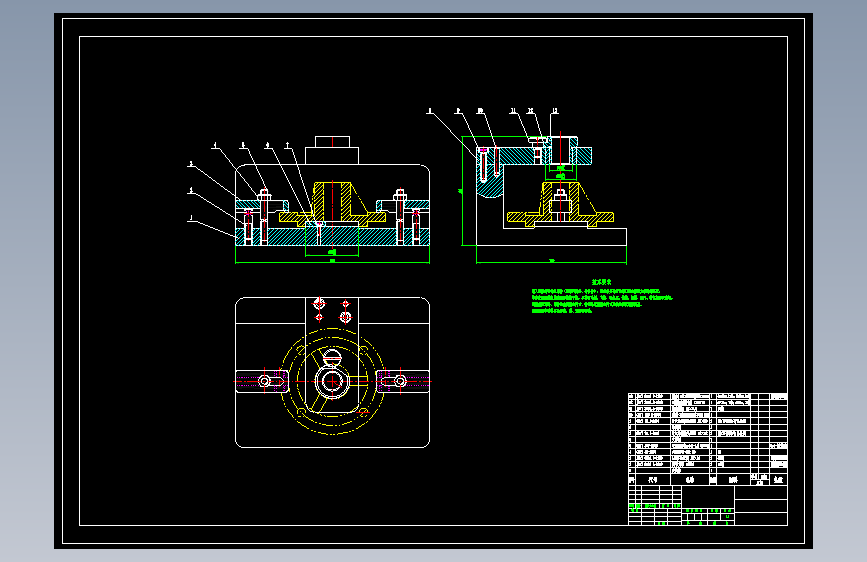Click balloon label 4 above front view

coord(216,145)
